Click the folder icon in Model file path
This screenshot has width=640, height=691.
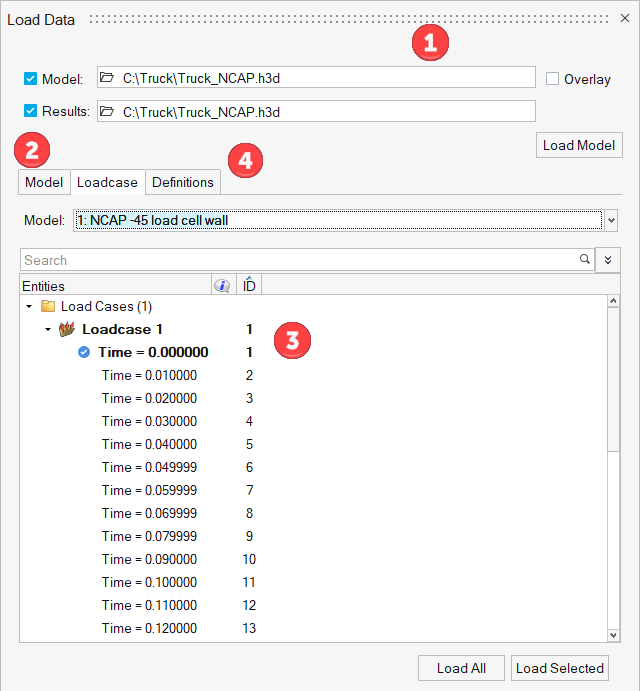click(107, 78)
